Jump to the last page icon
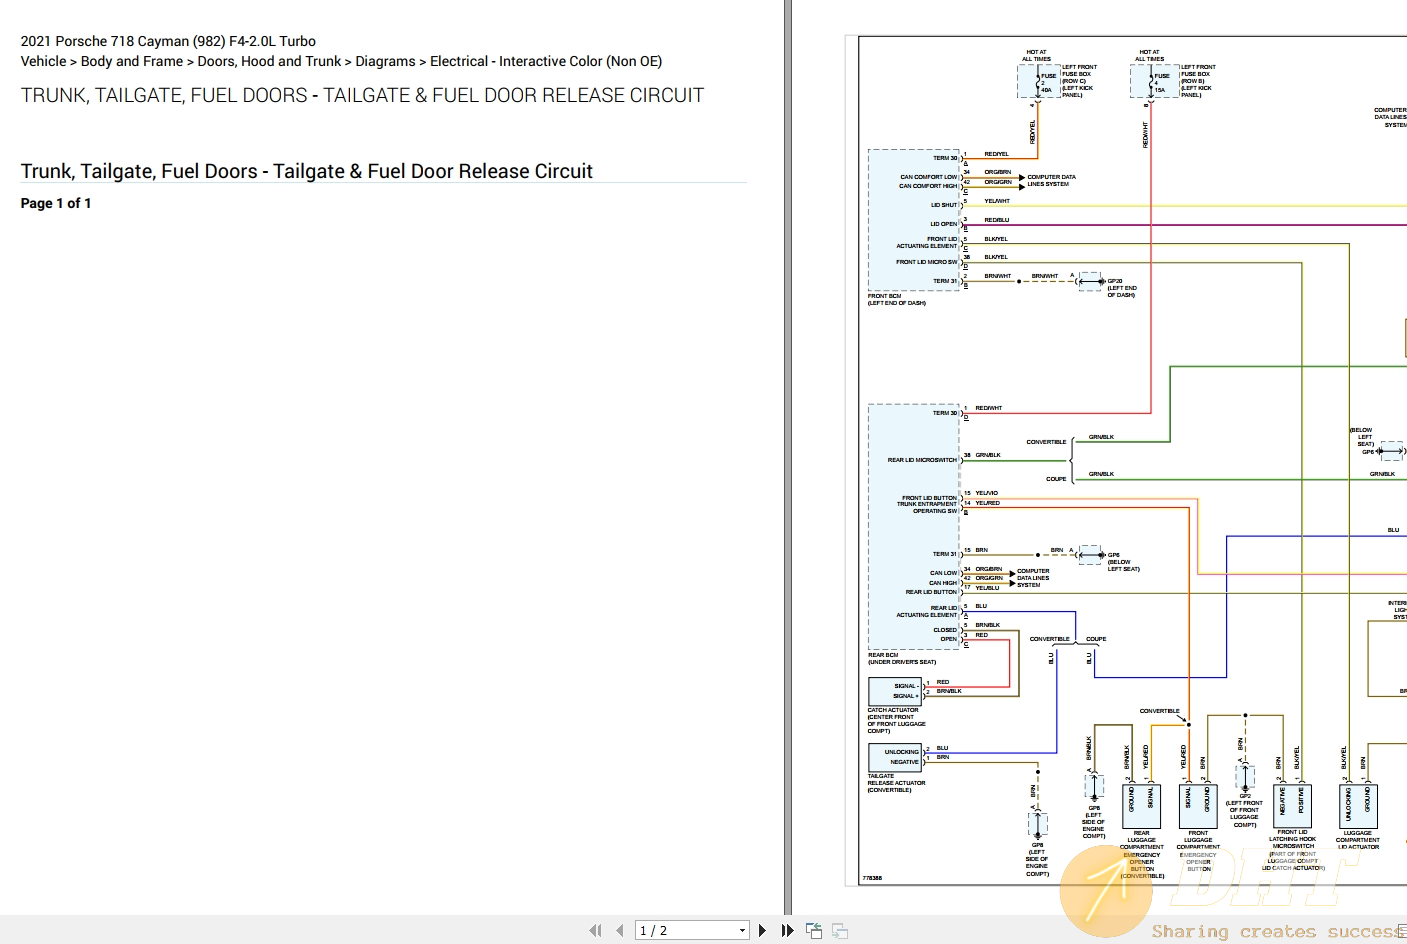 coord(787,930)
